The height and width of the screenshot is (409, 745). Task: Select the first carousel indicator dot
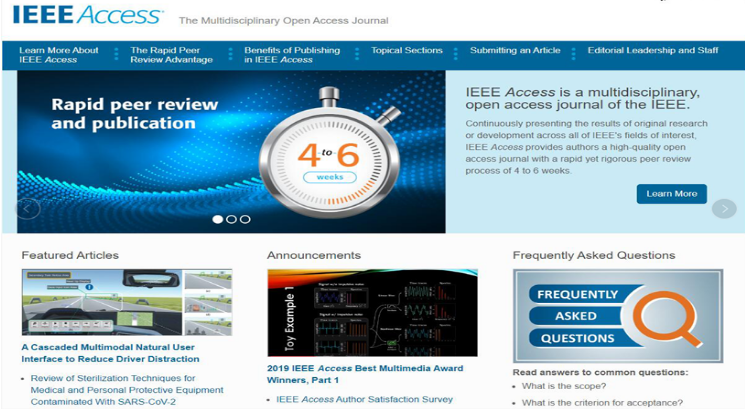(216, 219)
